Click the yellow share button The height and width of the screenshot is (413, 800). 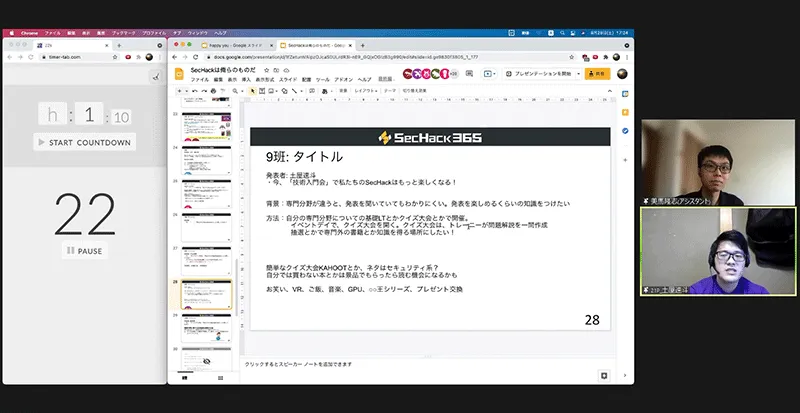point(597,74)
